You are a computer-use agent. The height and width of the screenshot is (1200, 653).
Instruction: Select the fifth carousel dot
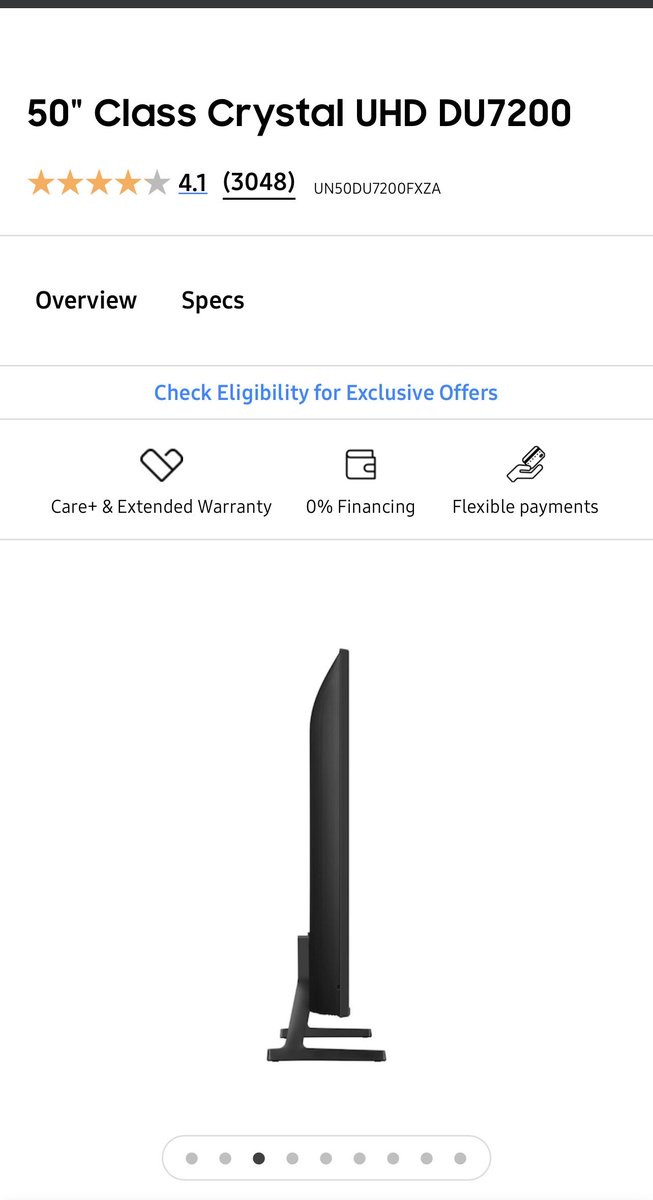[x=326, y=1158]
